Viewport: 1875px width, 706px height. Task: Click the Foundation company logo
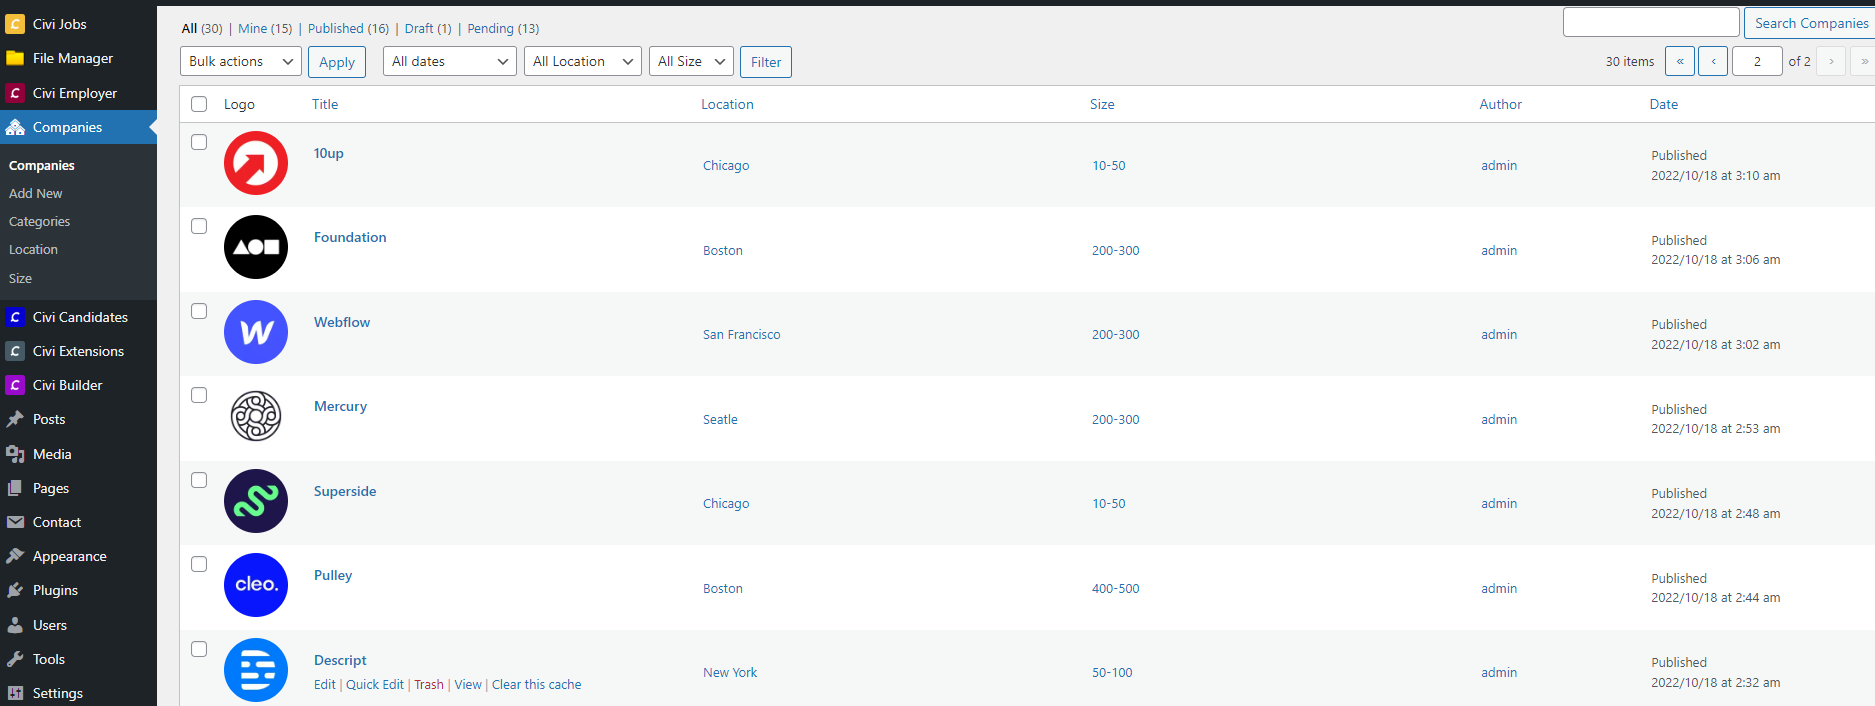coord(256,247)
